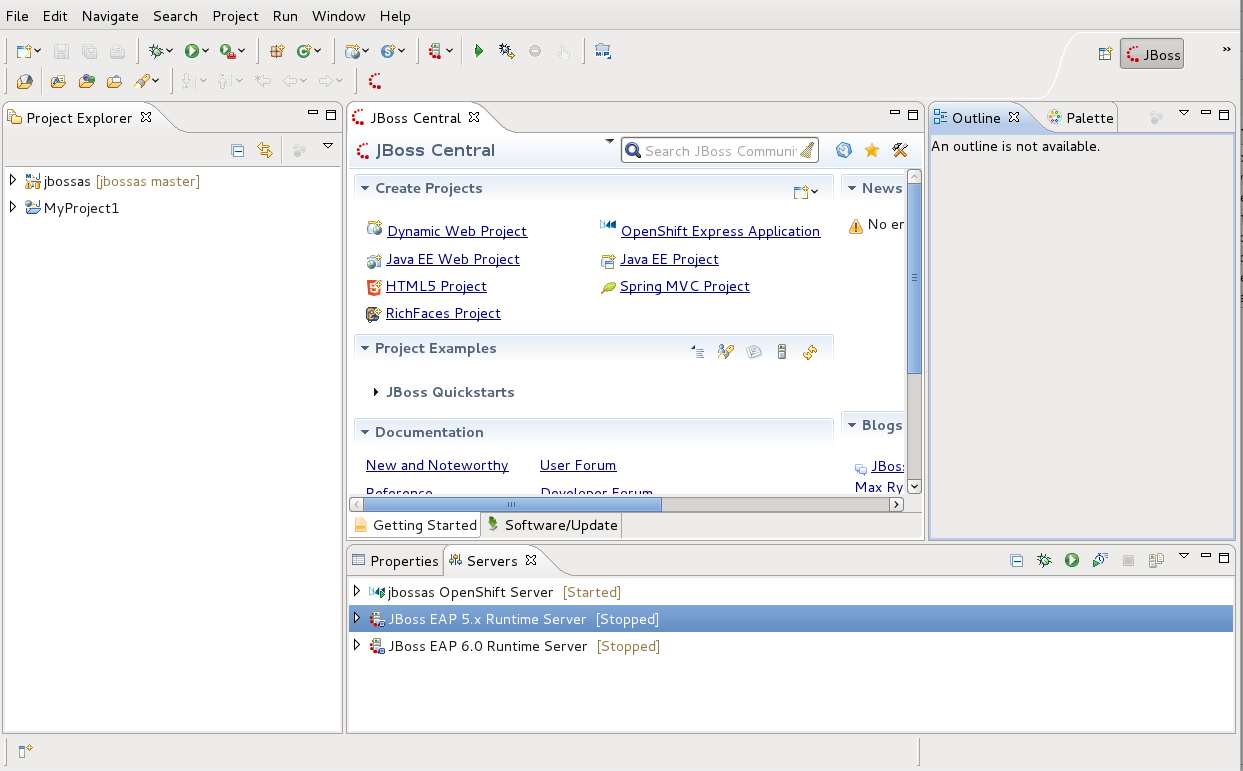The width and height of the screenshot is (1243, 771).
Task: Switch to the Palette tab
Action: [1080, 118]
